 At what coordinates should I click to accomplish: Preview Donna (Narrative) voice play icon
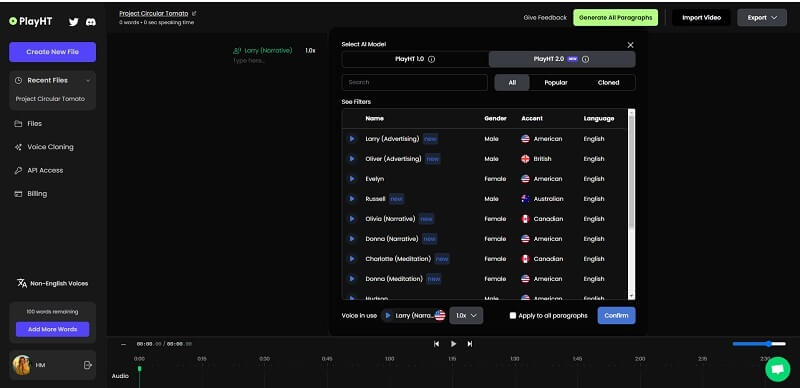(x=352, y=238)
